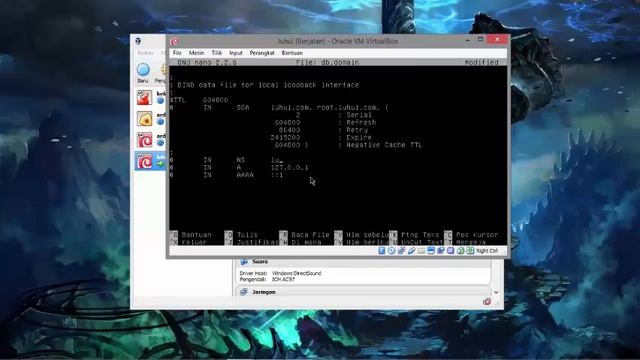Click the Suara section header in the Manager
This screenshot has width=640, height=360.
click(x=260, y=261)
